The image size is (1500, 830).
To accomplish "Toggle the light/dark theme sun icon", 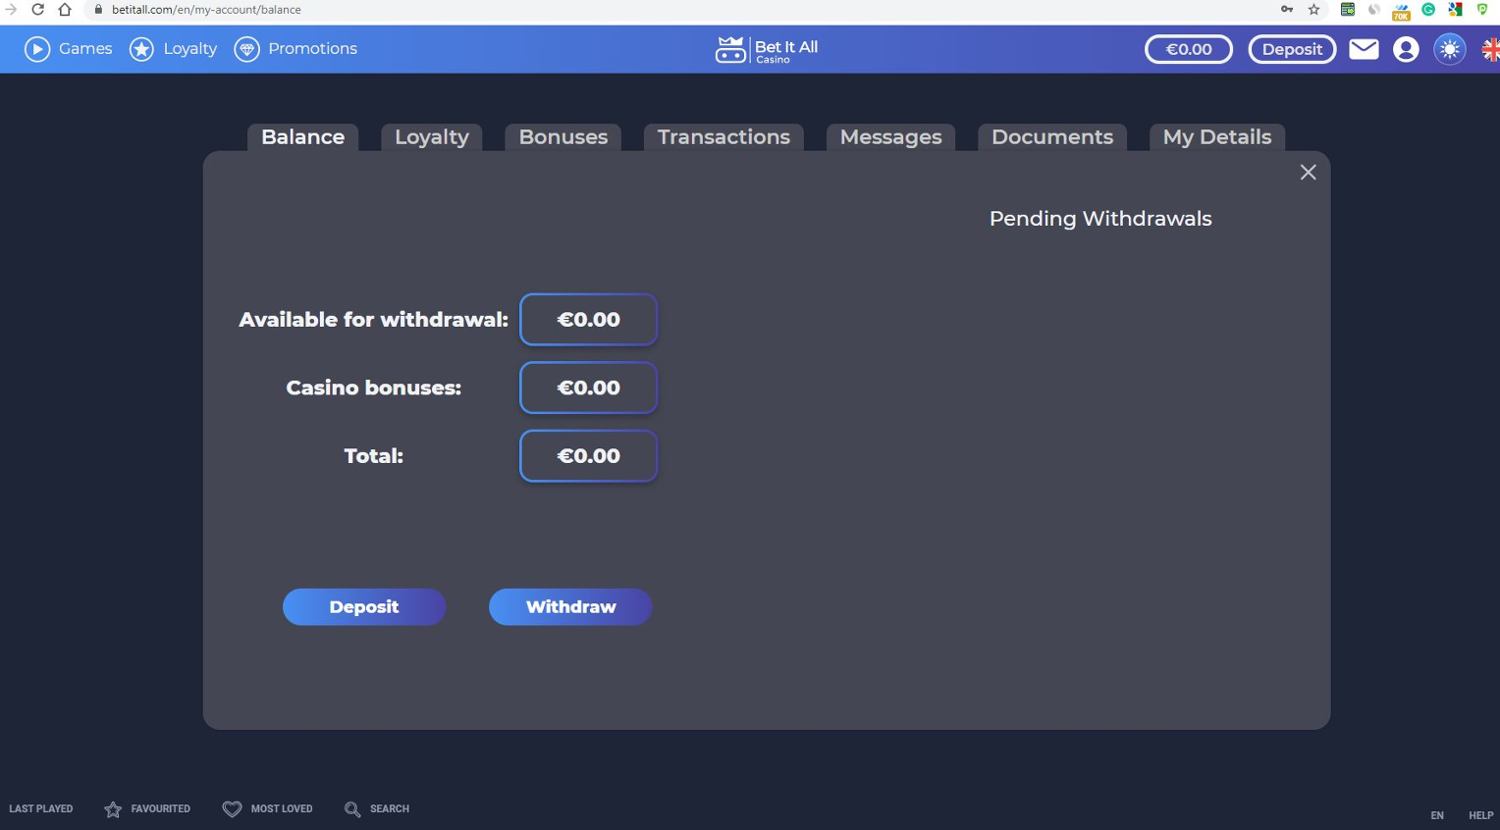I will (1449, 49).
